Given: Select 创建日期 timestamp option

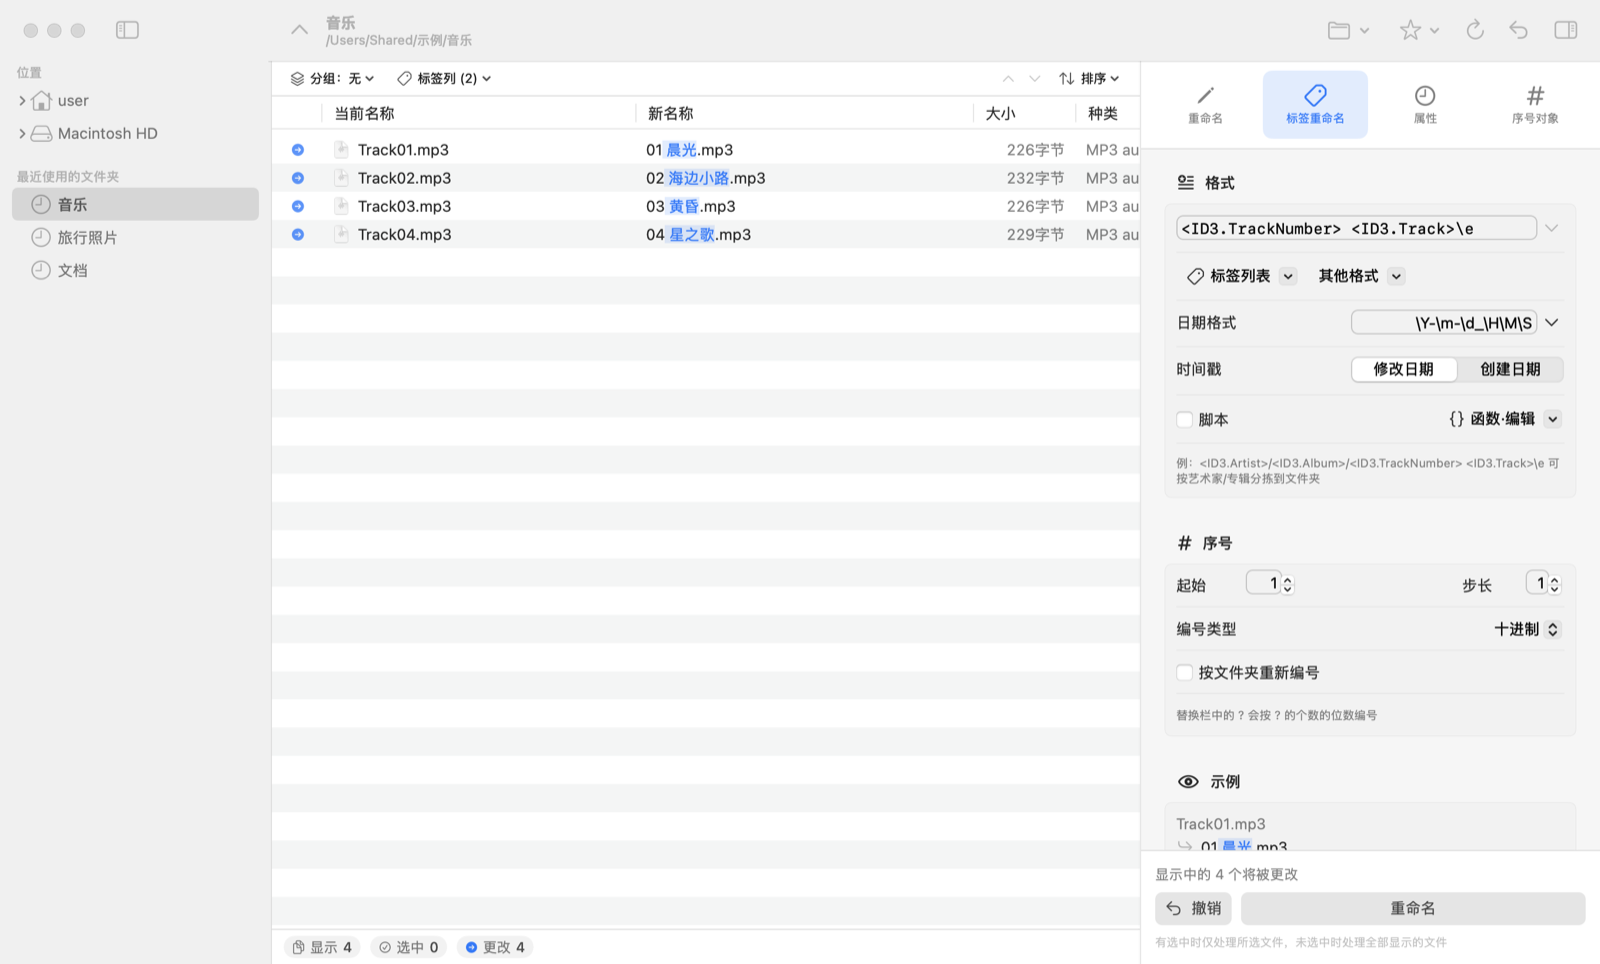Looking at the screenshot, I should pos(1510,369).
